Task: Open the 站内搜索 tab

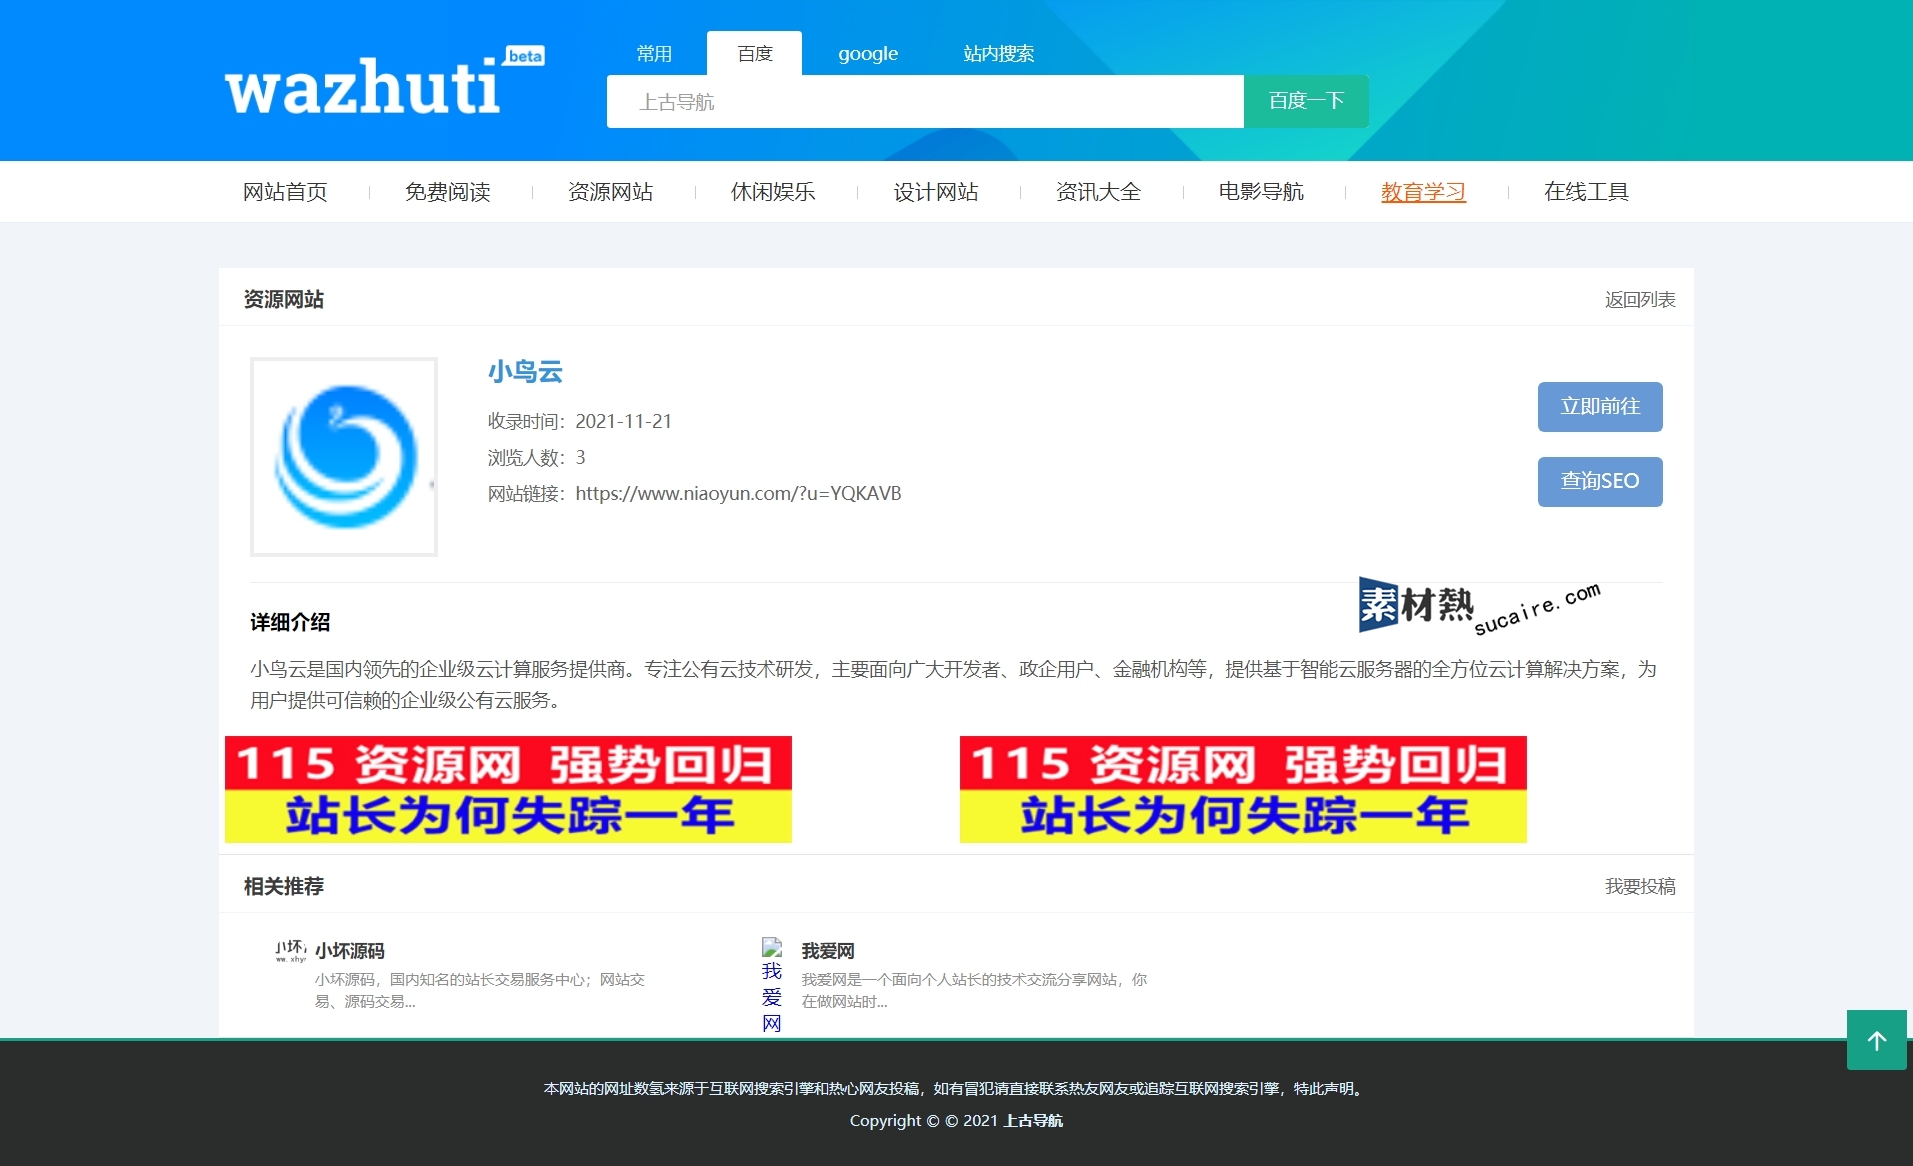Action: click(x=999, y=54)
